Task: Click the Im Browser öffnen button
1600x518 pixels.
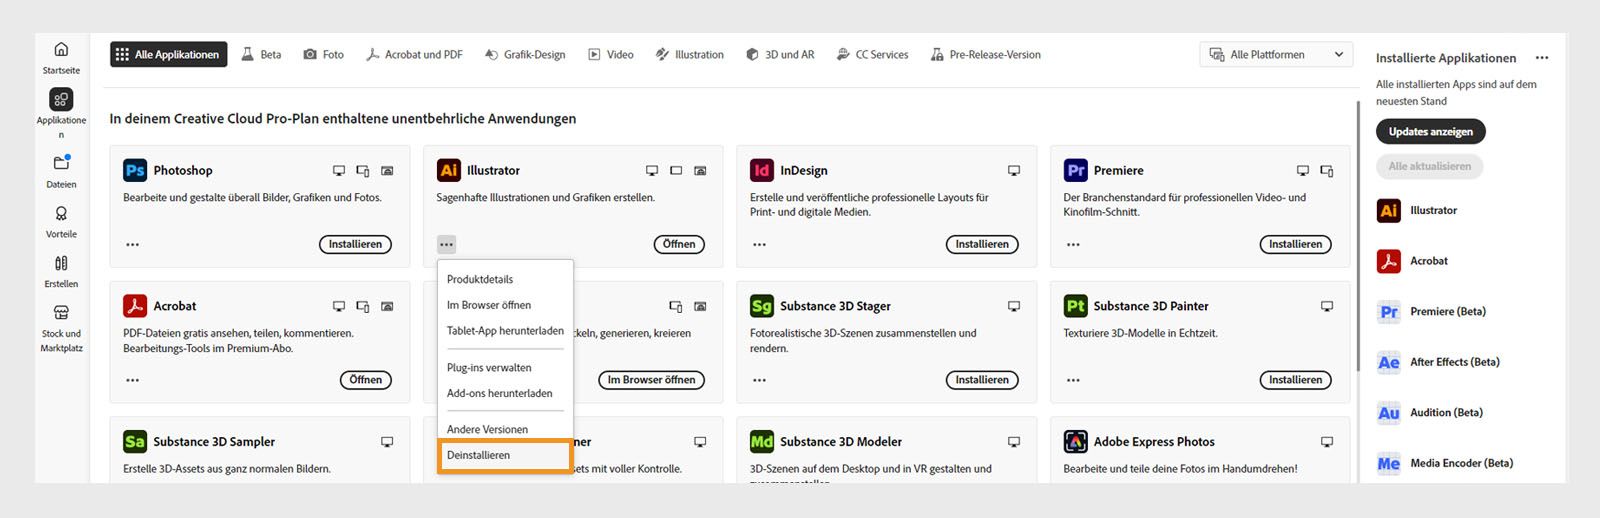Action: (651, 380)
